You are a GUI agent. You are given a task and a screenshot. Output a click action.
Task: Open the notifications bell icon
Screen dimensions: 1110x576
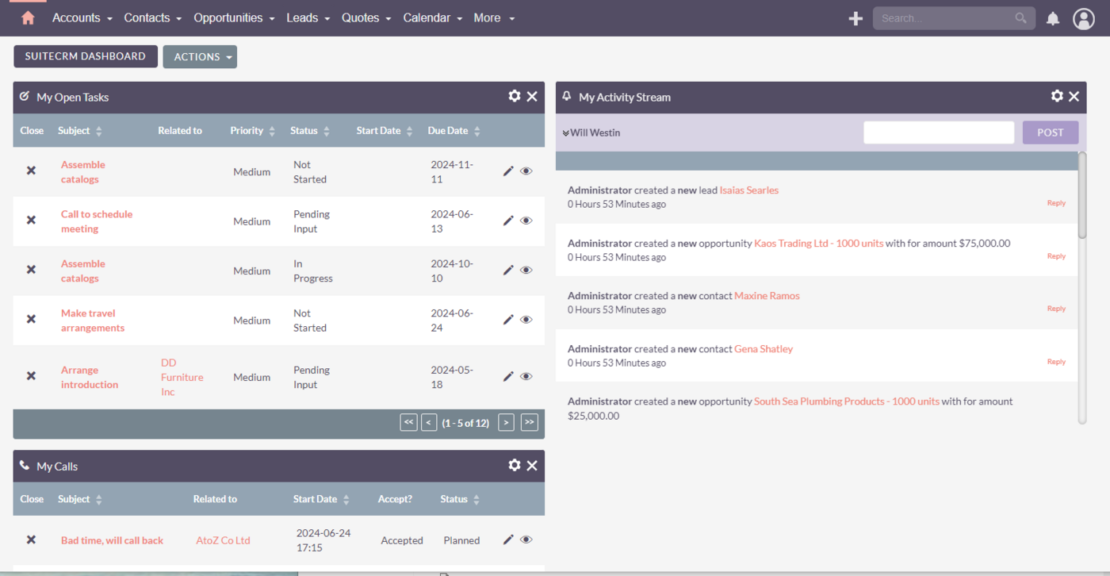(x=1052, y=18)
